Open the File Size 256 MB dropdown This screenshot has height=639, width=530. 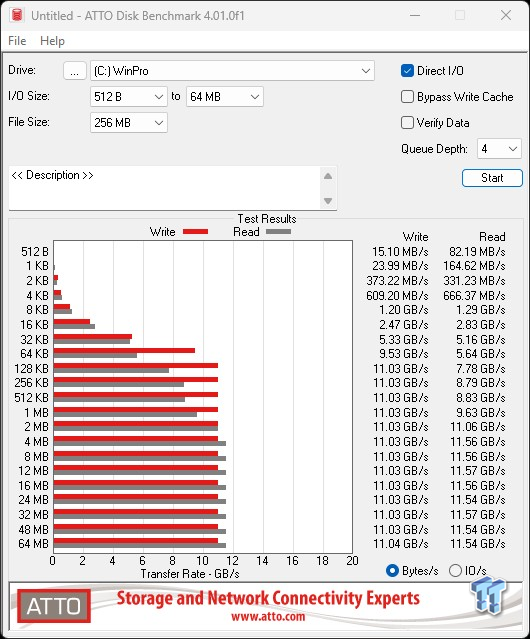click(x=129, y=123)
